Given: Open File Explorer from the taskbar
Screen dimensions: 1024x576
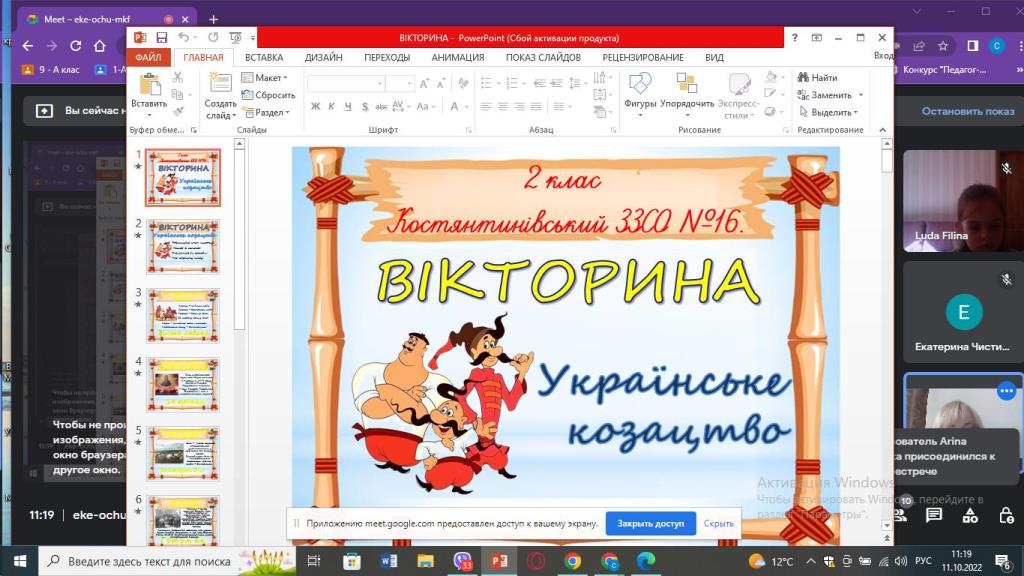Looking at the screenshot, I should [x=425, y=561].
